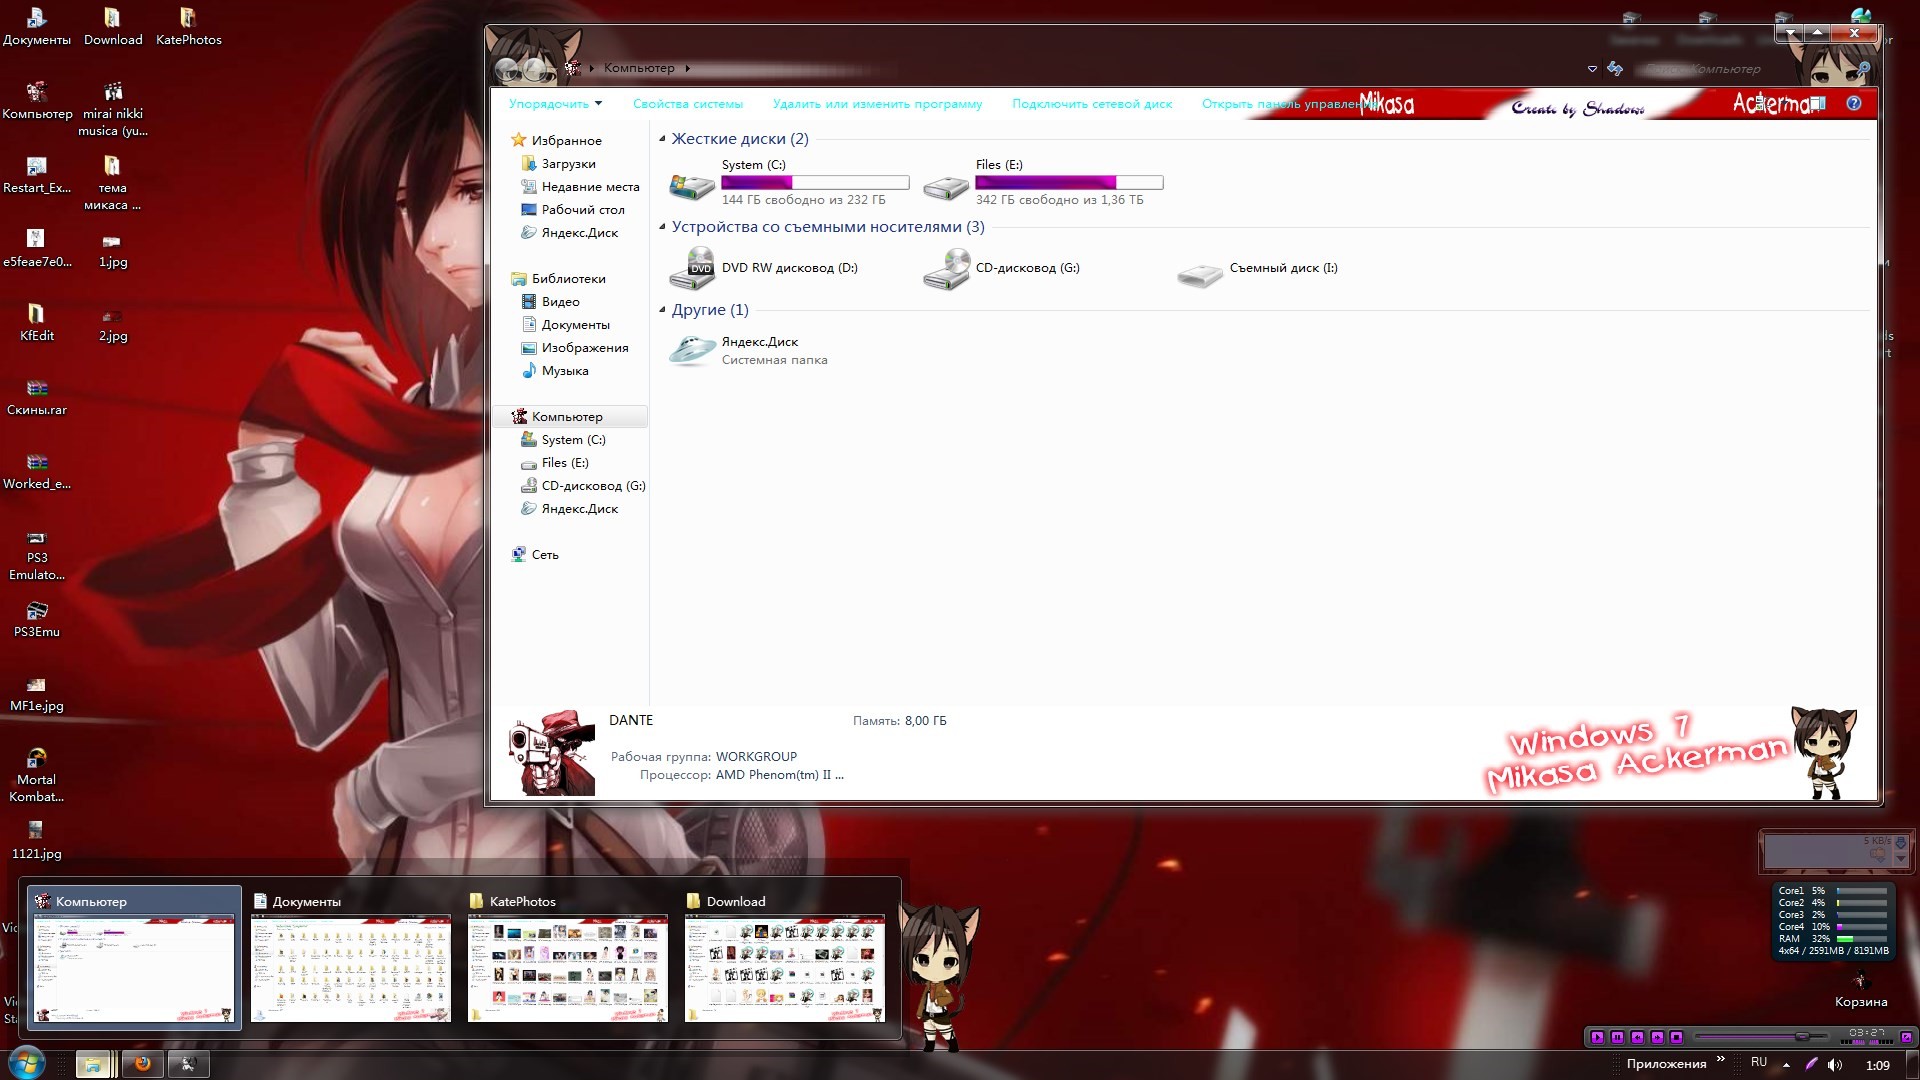Collapse the Другие section

663,309
